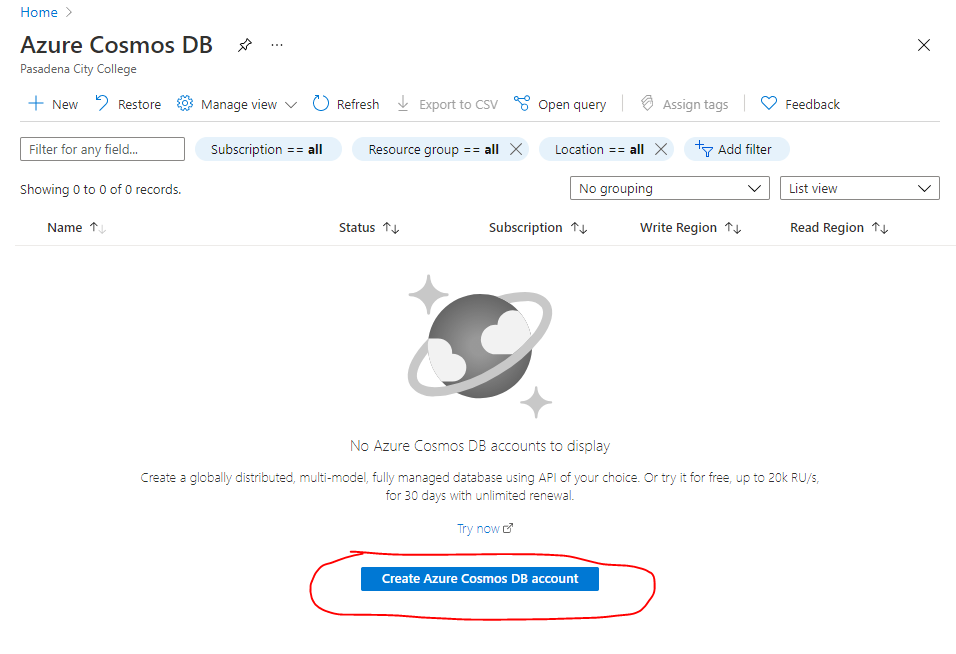Click the Restore toolbar button
This screenshot has width=956, height=654.
coord(128,104)
